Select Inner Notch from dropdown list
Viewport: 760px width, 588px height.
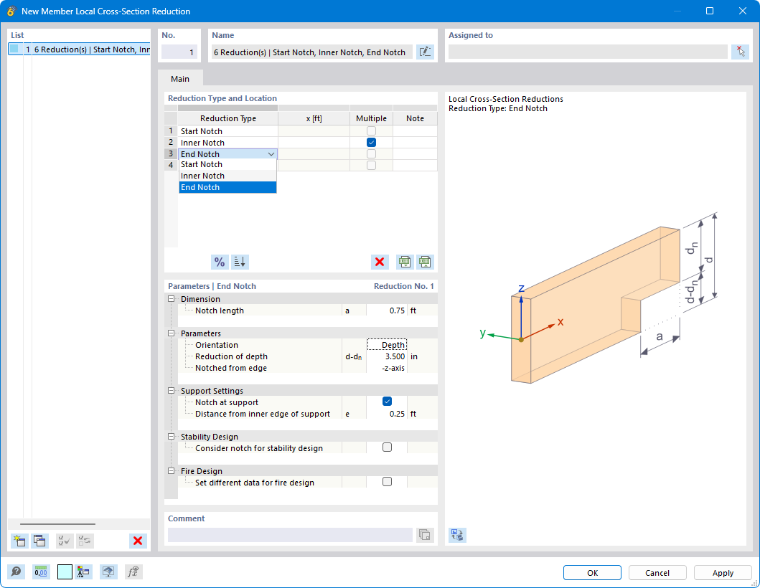pos(227,176)
